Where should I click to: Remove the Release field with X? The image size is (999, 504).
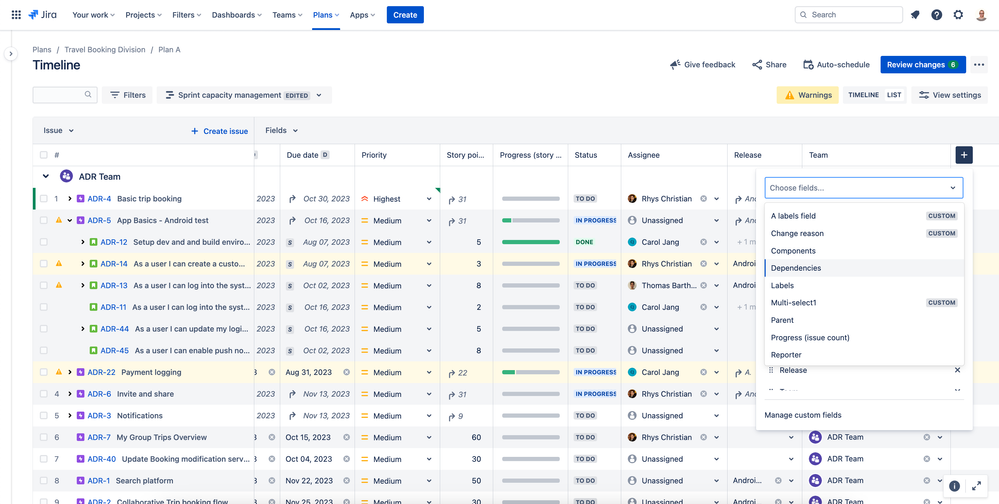pyautogui.click(x=957, y=371)
